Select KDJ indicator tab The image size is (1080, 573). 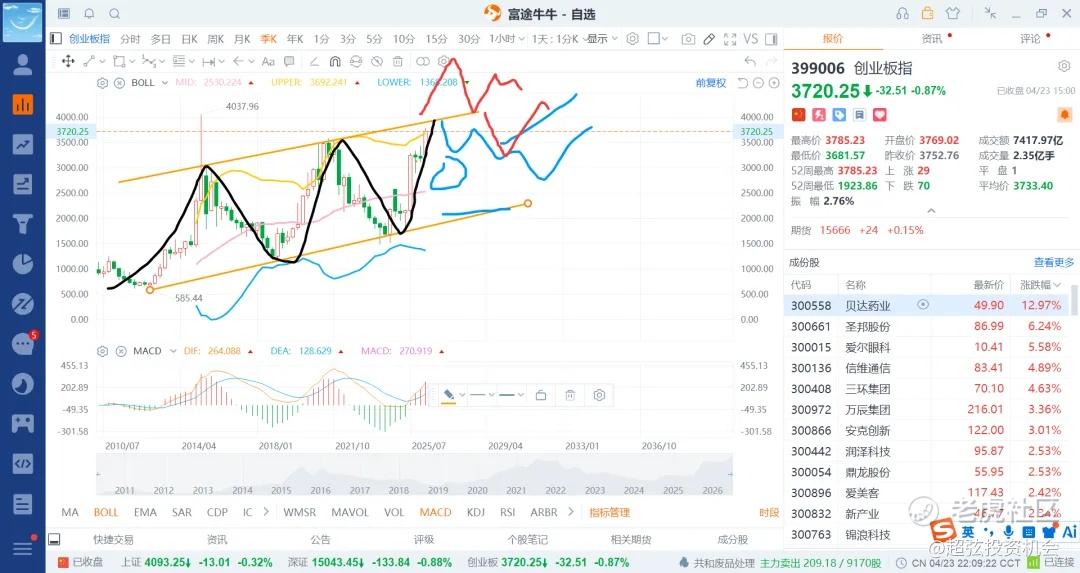tap(476, 512)
